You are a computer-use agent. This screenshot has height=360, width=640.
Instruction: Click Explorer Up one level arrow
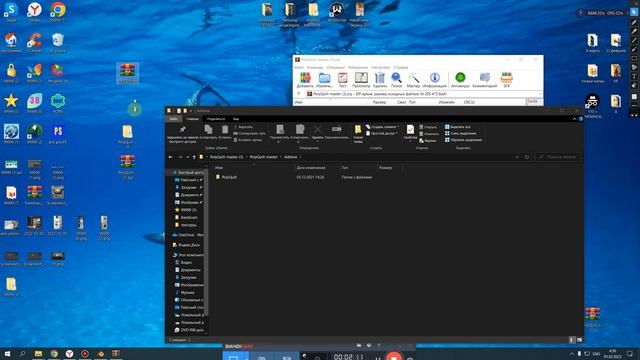click(x=194, y=157)
